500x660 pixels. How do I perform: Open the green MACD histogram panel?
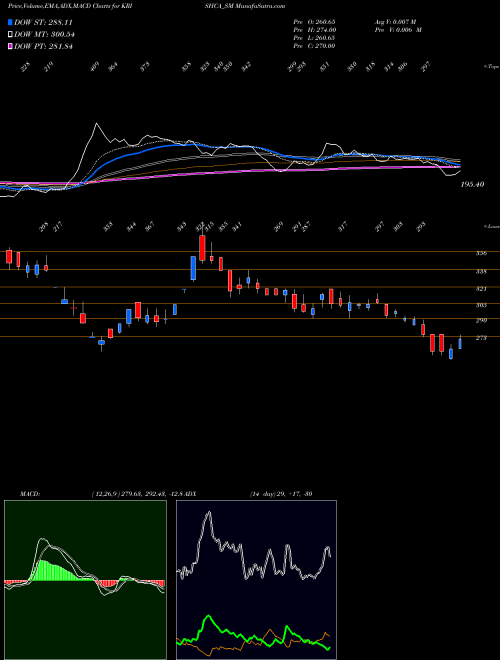coord(85,580)
